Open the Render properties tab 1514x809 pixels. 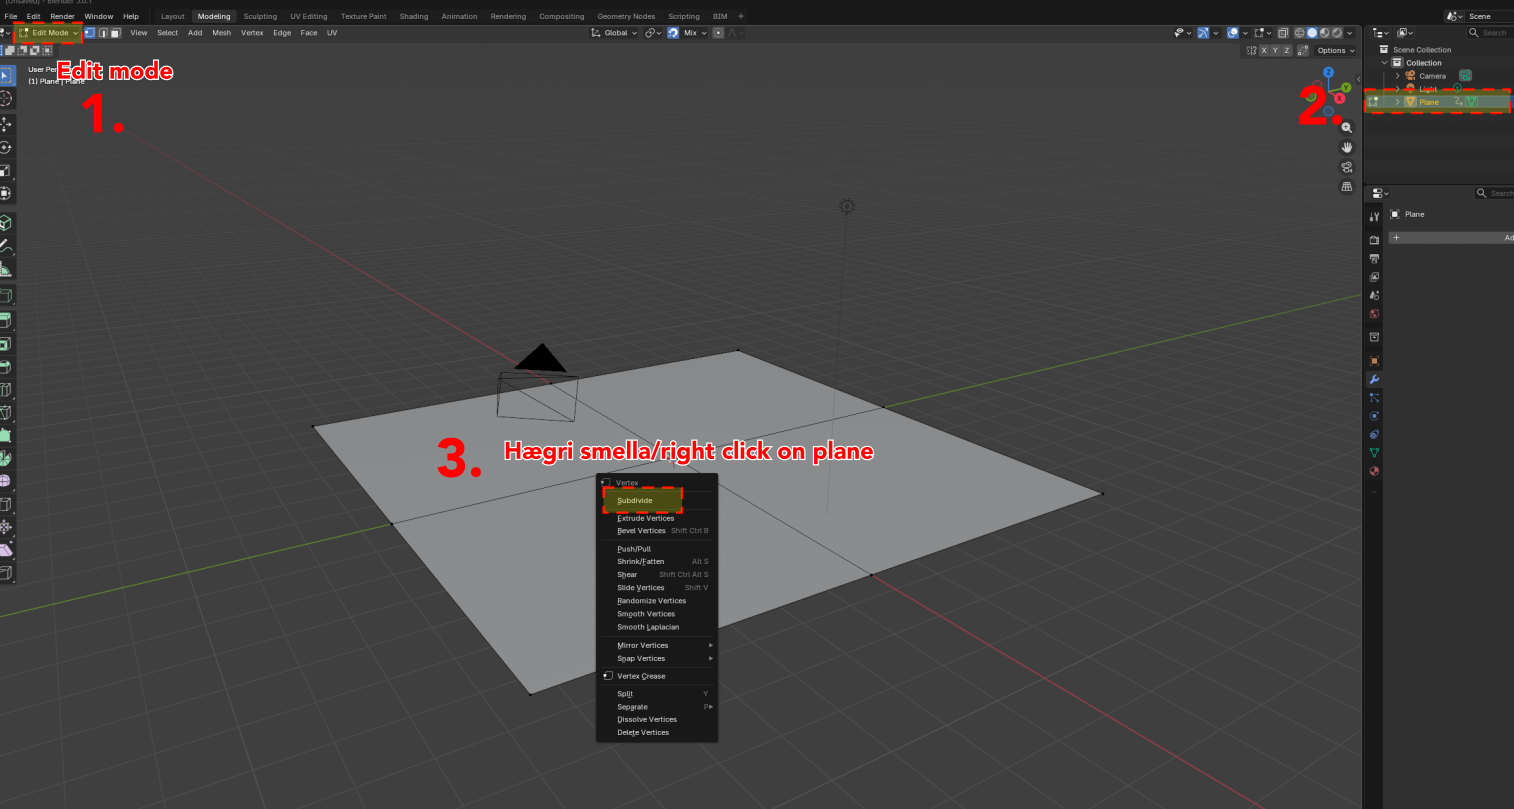(x=1374, y=240)
